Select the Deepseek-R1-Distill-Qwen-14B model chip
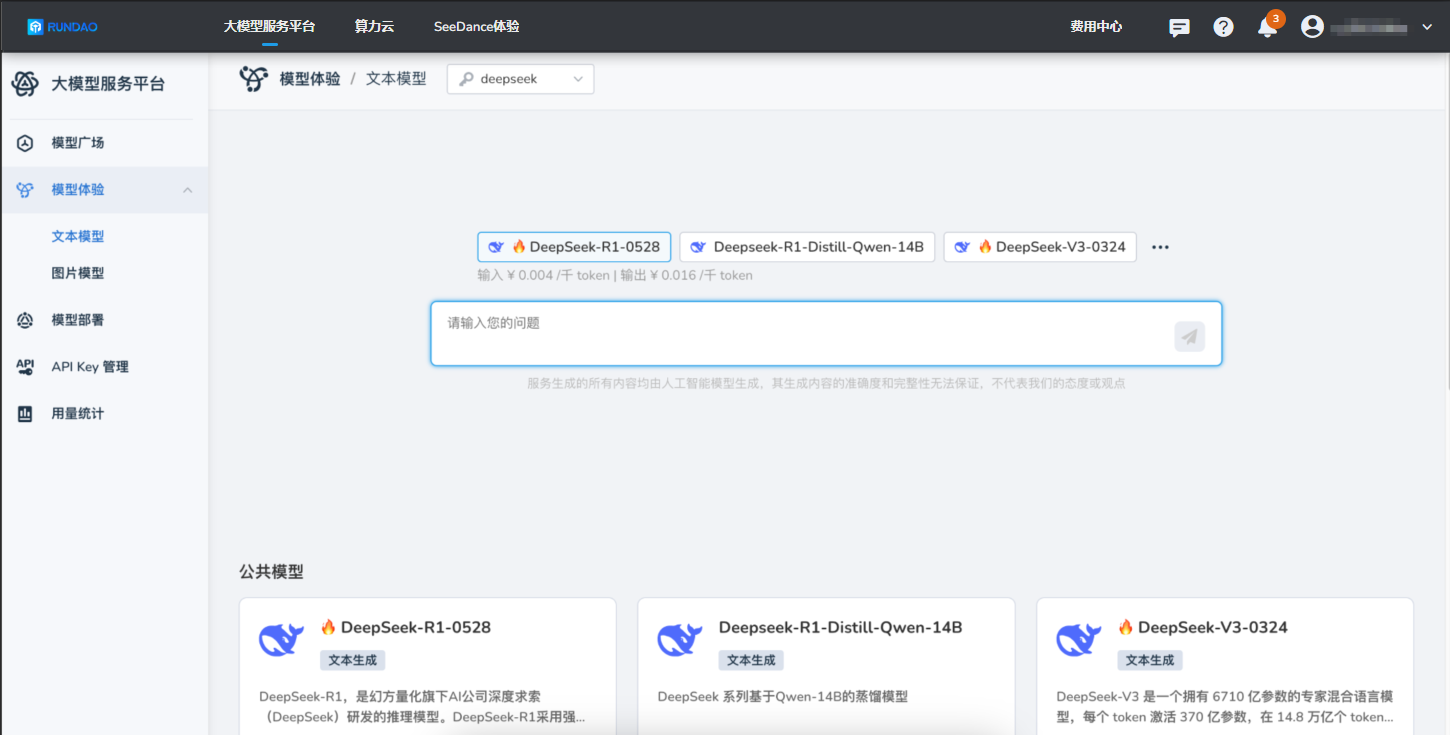This screenshot has width=1450, height=735. click(x=807, y=247)
